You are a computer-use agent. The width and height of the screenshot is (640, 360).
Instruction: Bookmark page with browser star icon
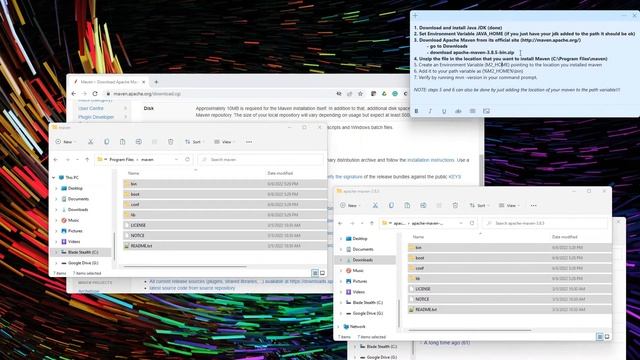coord(360,93)
